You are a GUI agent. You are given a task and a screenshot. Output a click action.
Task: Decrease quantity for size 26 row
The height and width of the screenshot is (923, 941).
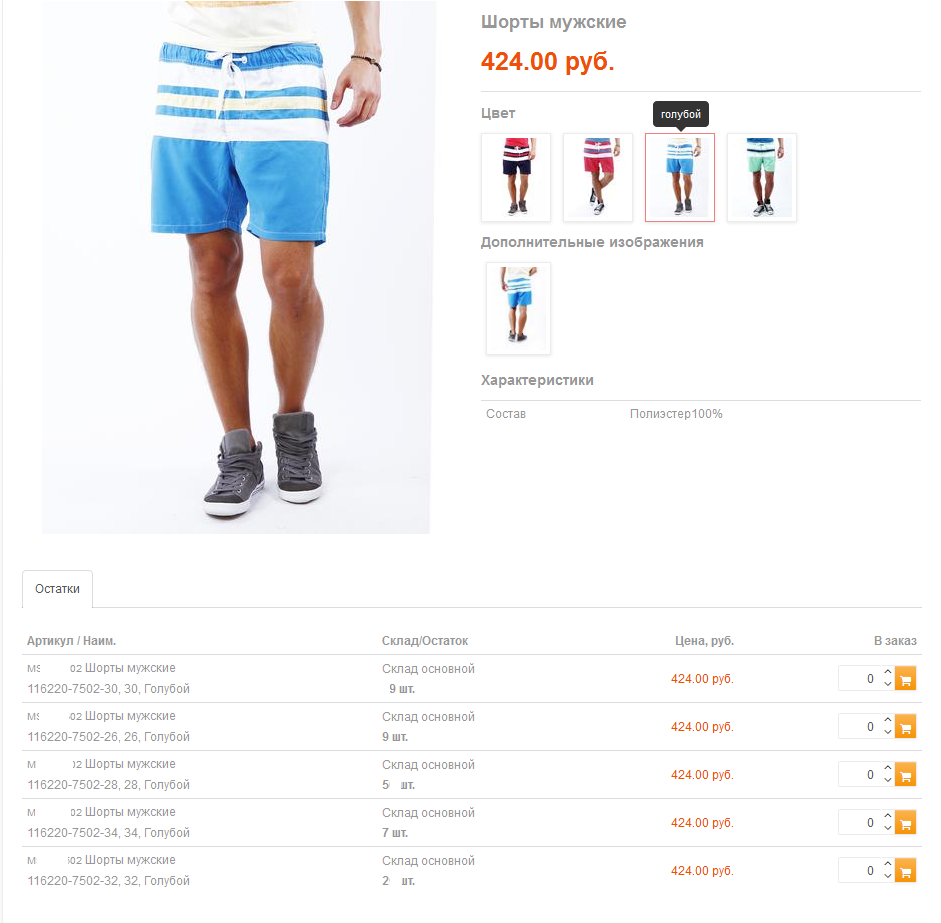pos(888,732)
